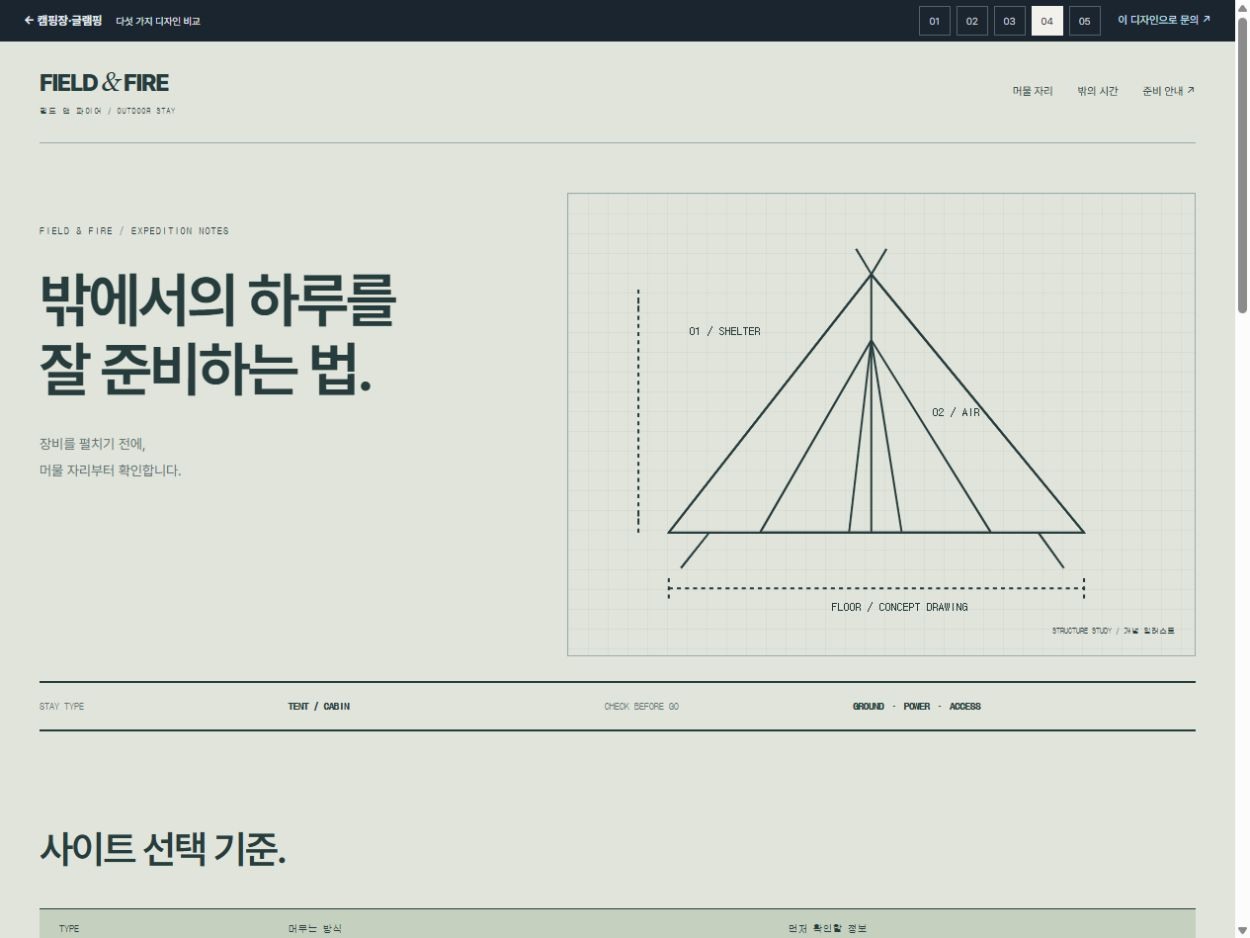The width and height of the screenshot is (1250, 938).
Task: Go back to 캠핑장·글램핑 page
Action: (x=63, y=20)
